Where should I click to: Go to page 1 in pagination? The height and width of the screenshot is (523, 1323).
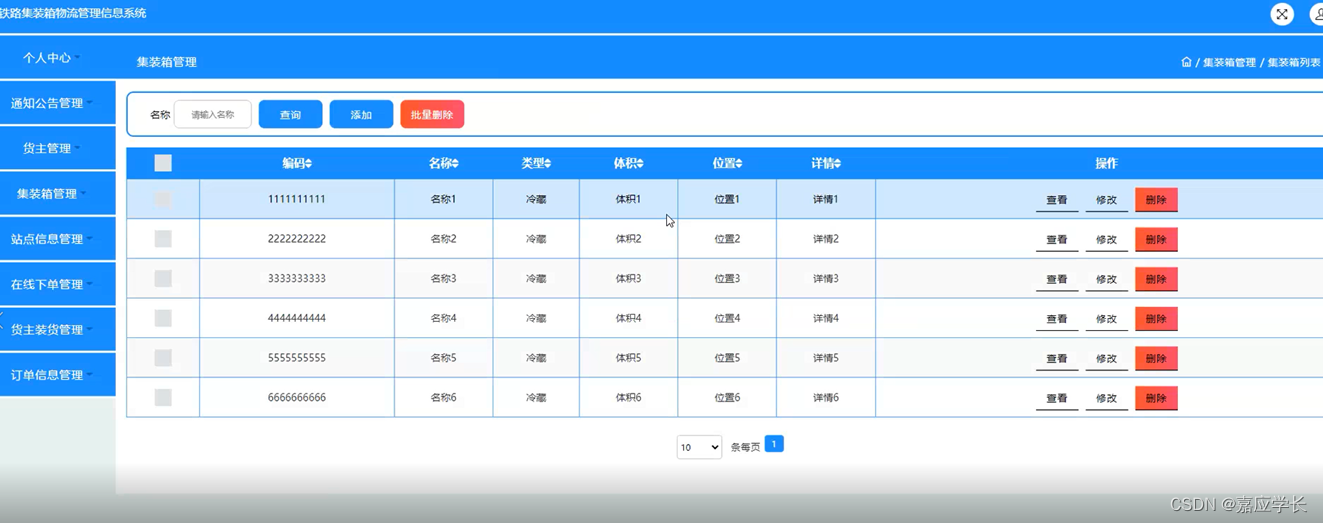pyautogui.click(x=774, y=444)
